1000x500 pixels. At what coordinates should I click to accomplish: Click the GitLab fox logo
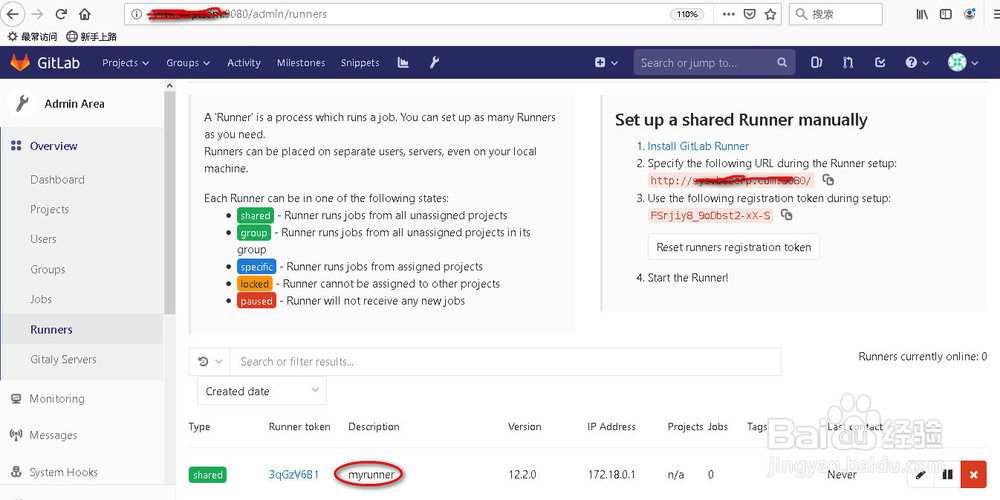[20, 62]
